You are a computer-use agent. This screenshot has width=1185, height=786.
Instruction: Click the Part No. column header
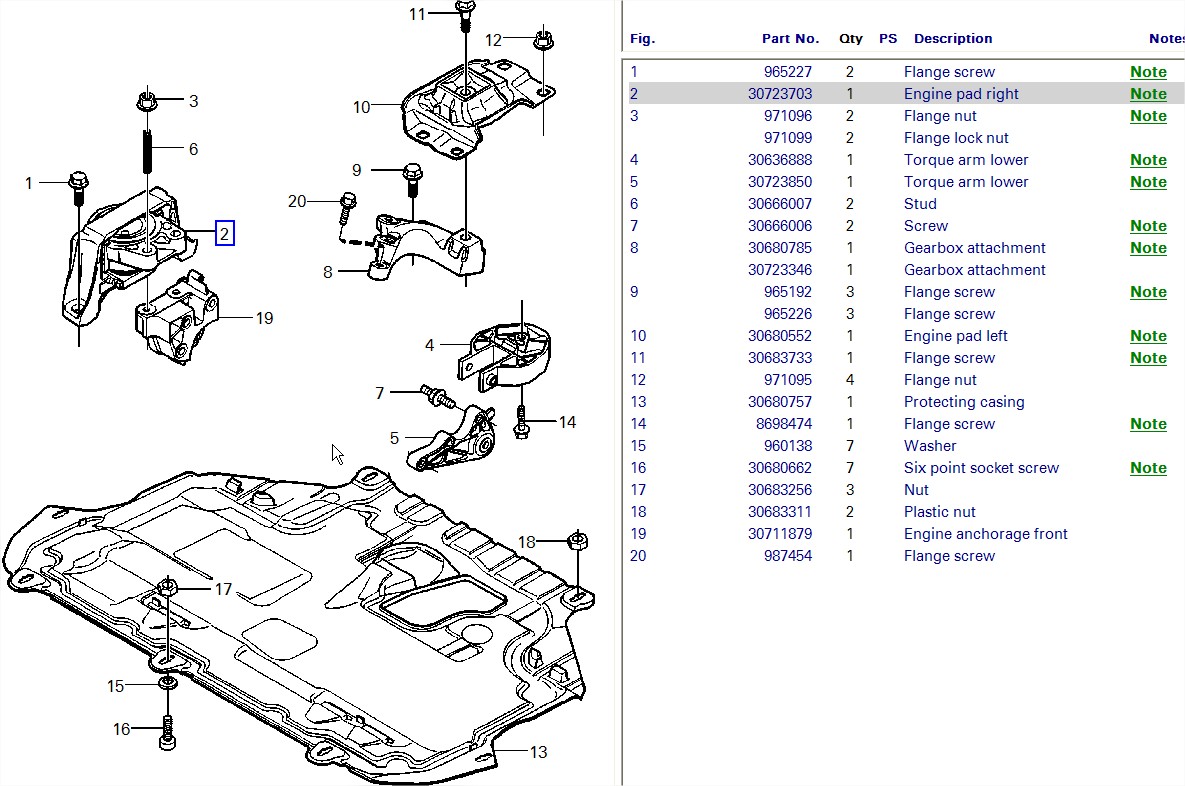click(x=790, y=39)
